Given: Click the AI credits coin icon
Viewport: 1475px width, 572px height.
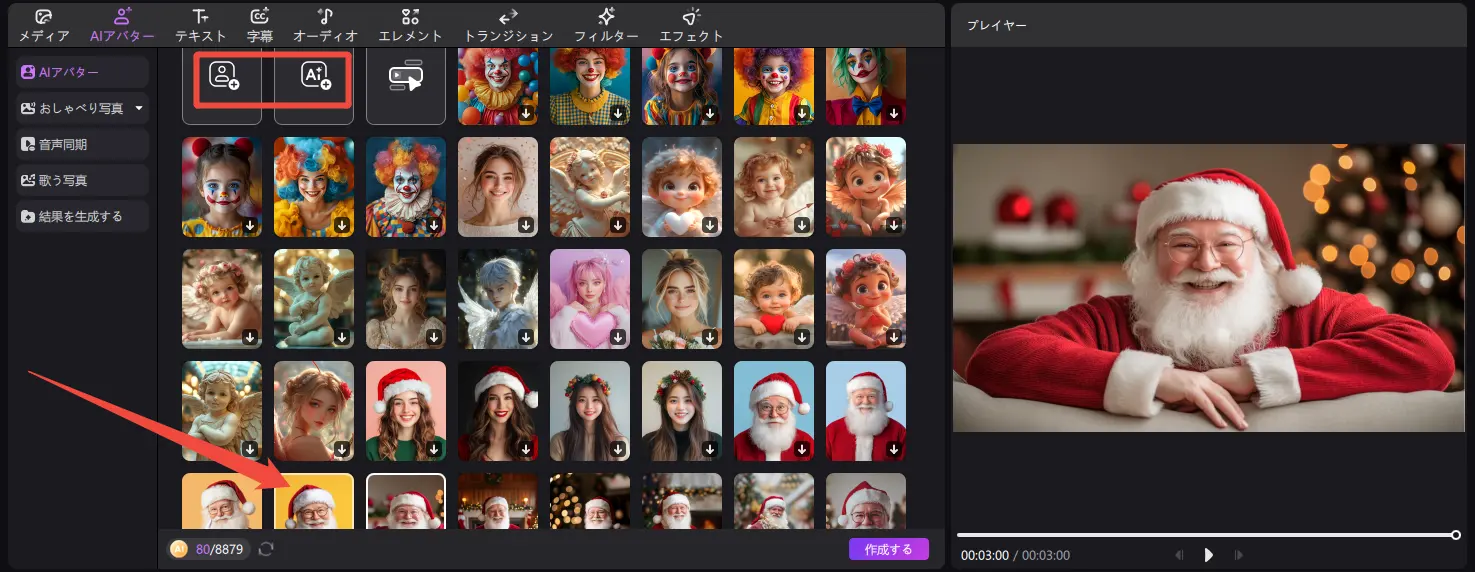Looking at the screenshot, I should pos(178,548).
